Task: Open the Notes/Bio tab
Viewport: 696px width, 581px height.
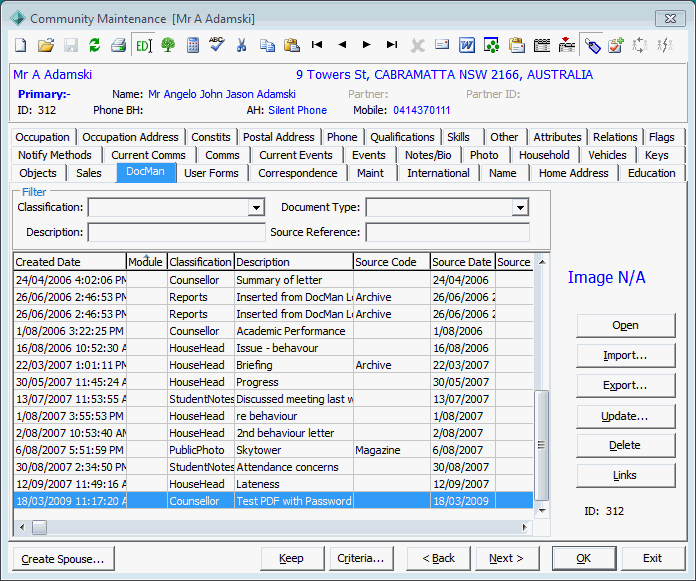Action: [428, 155]
